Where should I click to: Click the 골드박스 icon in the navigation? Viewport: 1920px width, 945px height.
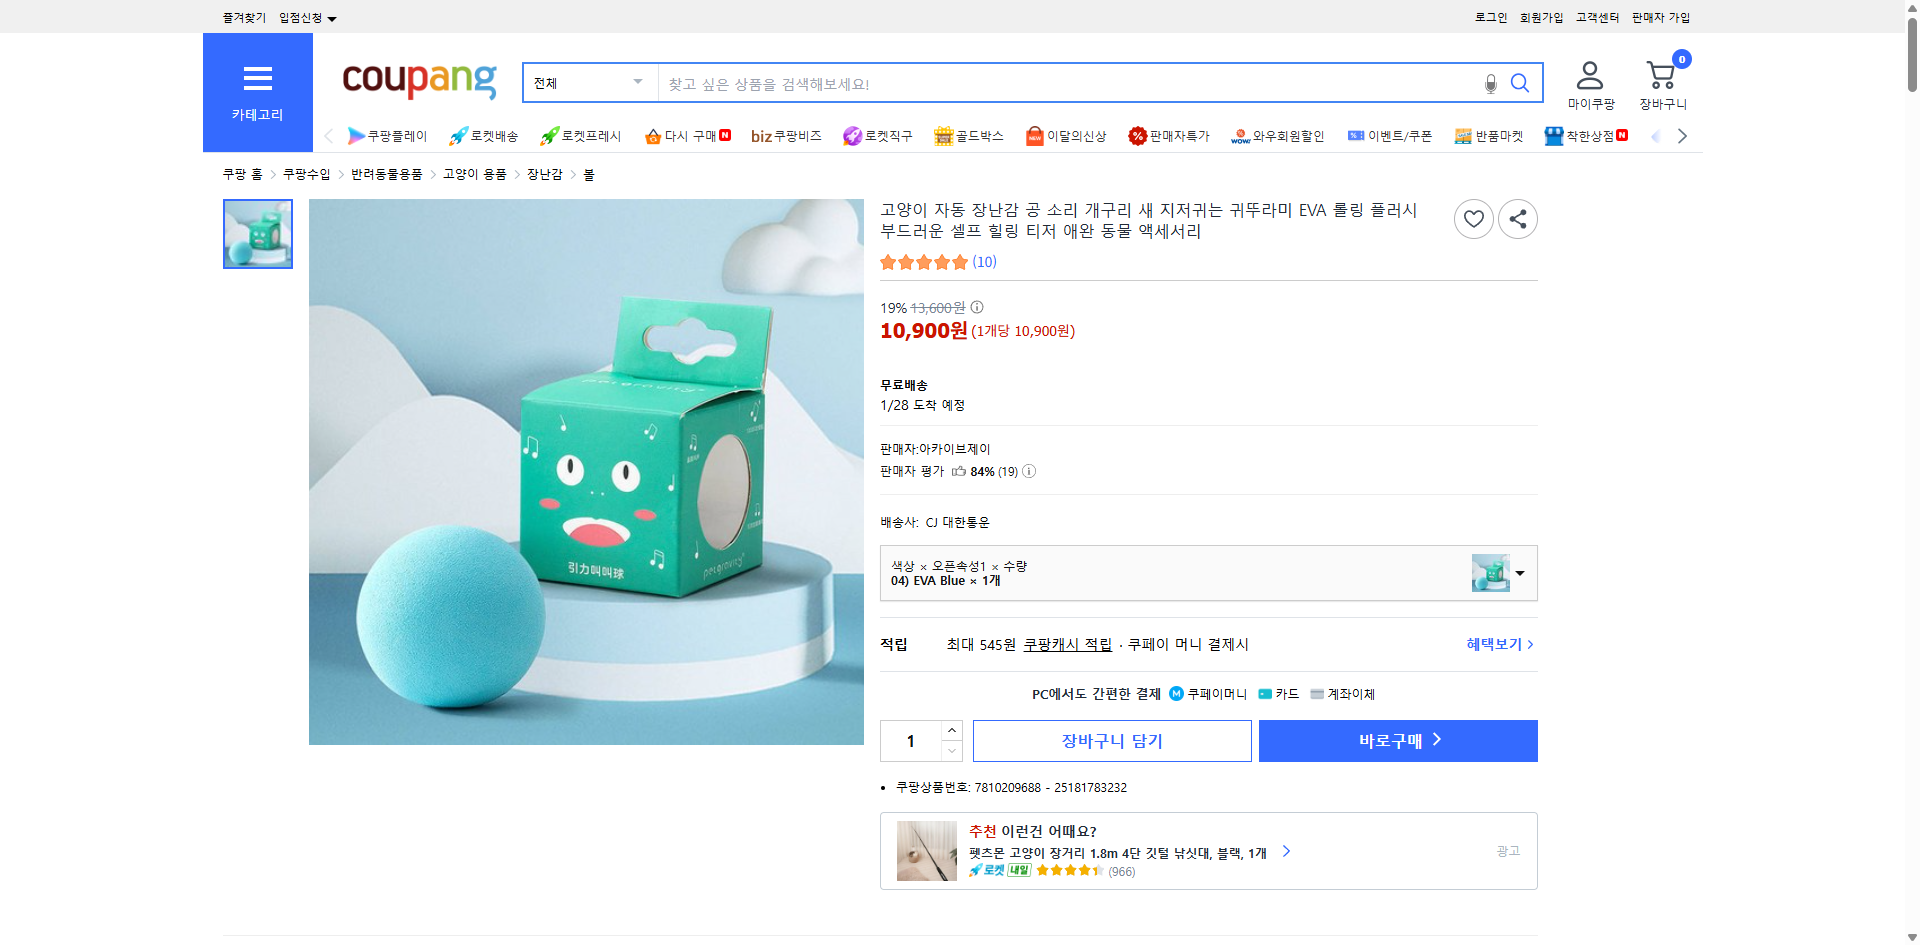click(944, 135)
